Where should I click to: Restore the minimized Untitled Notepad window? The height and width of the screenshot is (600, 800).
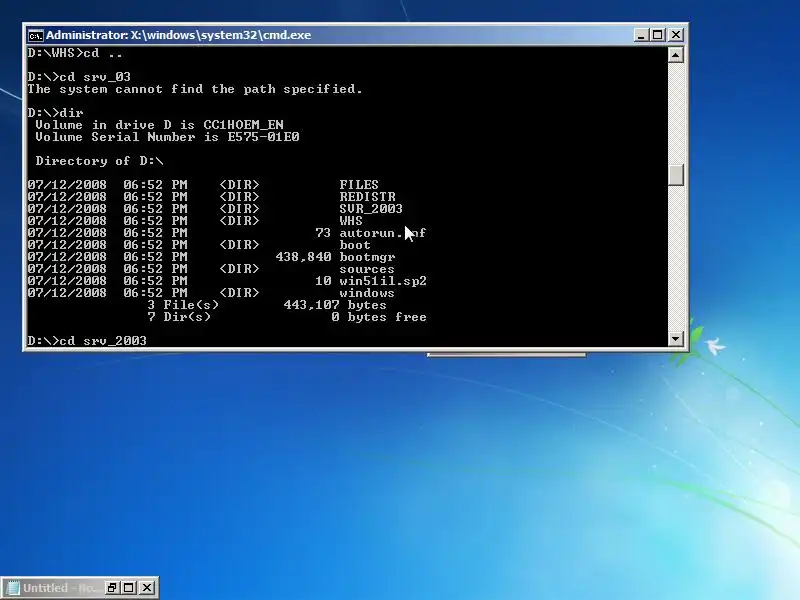coord(112,588)
